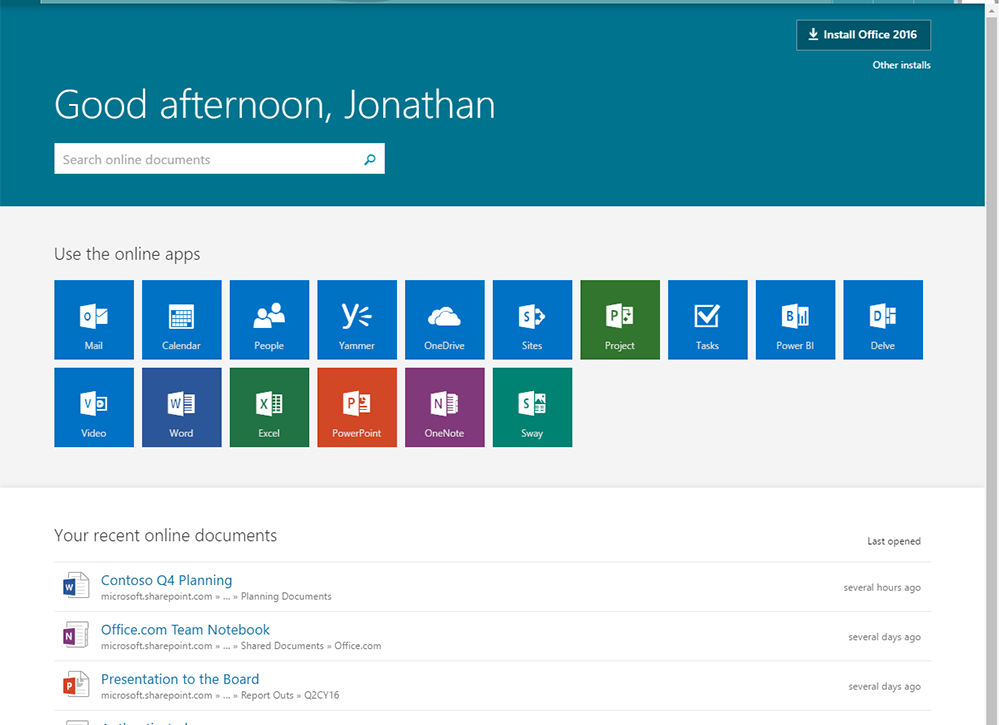1000x725 pixels.
Task: Open the Video tile
Action: (x=94, y=407)
